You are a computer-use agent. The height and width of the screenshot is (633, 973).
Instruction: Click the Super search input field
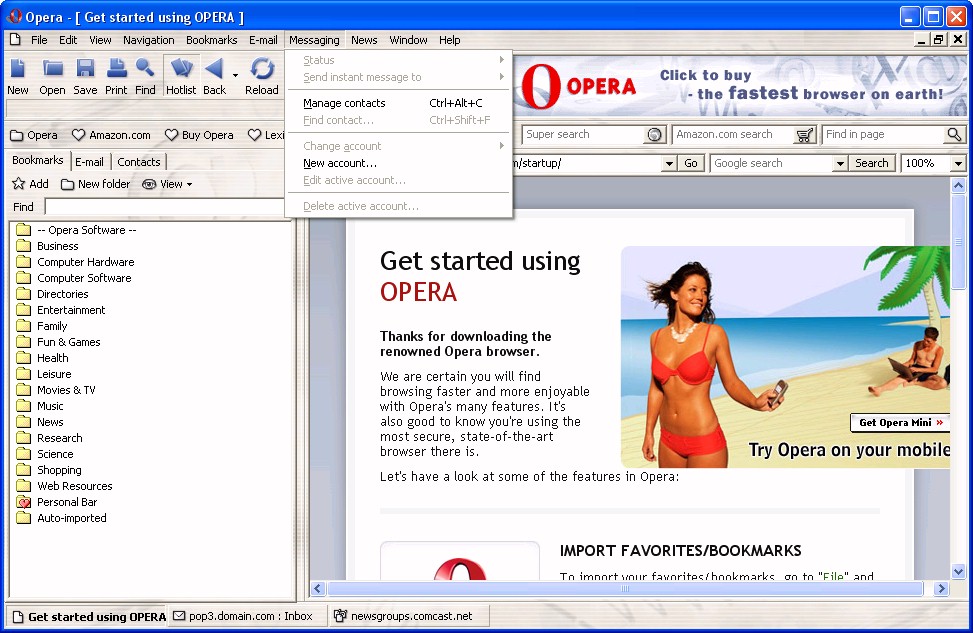(584, 134)
